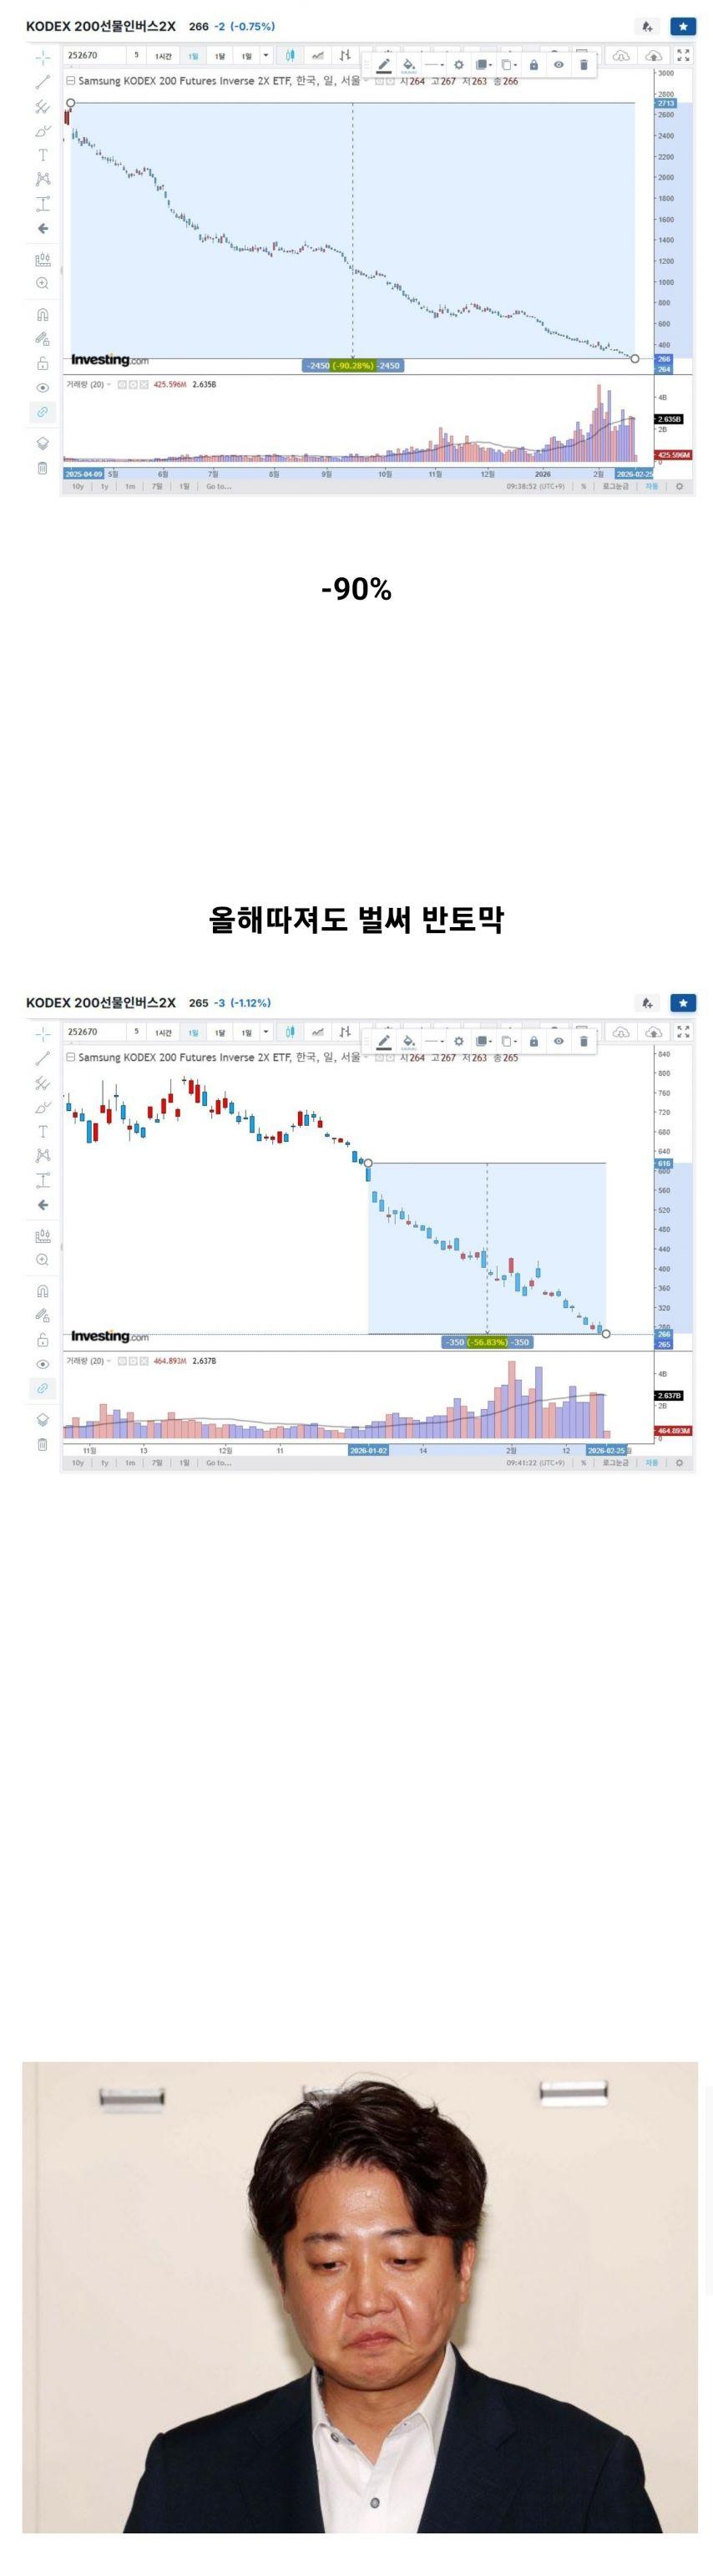This screenshot has width=713, height=2576.
Task: Toggle % scale in the 266 chart footer
Action: pos(584,487)
